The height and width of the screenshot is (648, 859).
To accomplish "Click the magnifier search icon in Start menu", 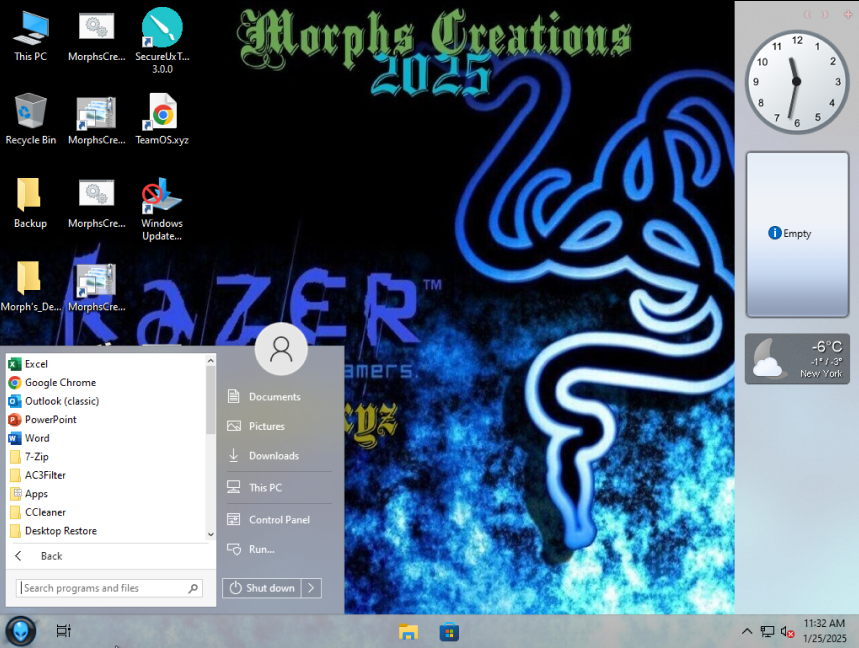I will (x=193, y=588).
